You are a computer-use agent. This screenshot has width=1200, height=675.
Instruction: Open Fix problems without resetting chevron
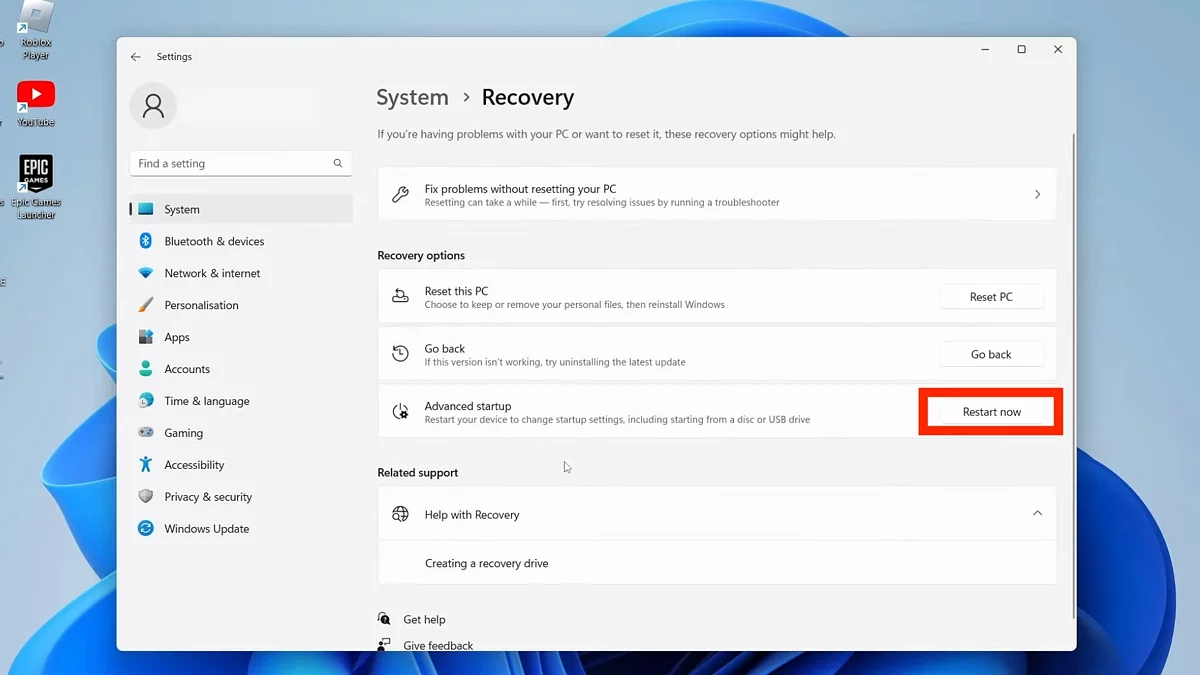(1037, 194)
